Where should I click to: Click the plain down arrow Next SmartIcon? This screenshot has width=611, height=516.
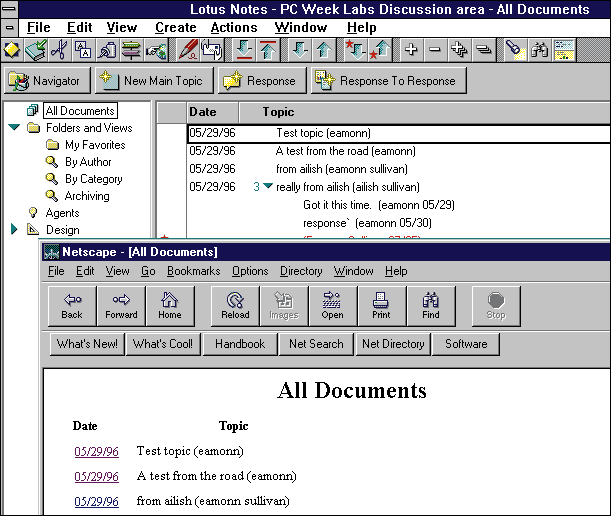point(300,50)
